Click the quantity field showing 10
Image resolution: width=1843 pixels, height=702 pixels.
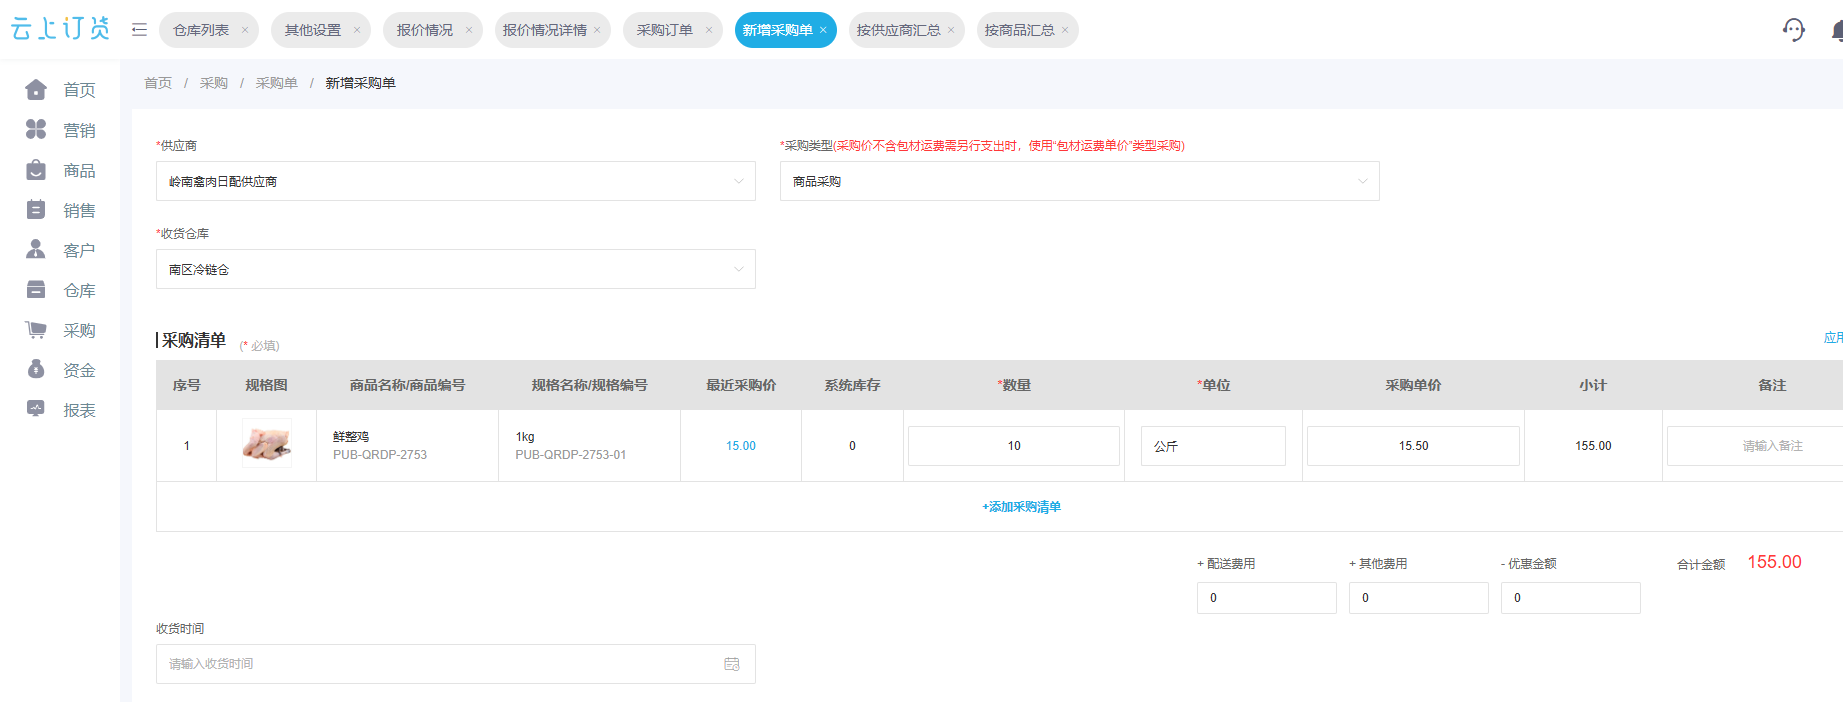tap(1014, 446)
